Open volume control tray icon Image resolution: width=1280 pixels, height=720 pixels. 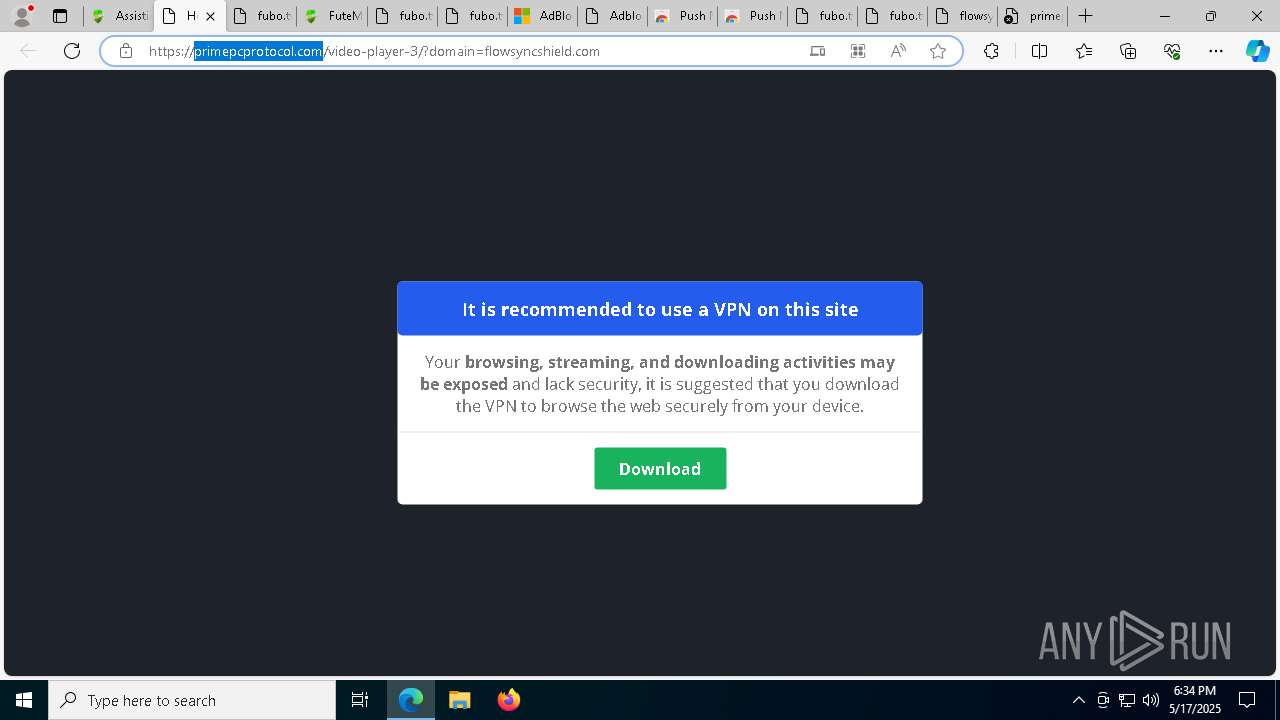tap(1151, 700)
